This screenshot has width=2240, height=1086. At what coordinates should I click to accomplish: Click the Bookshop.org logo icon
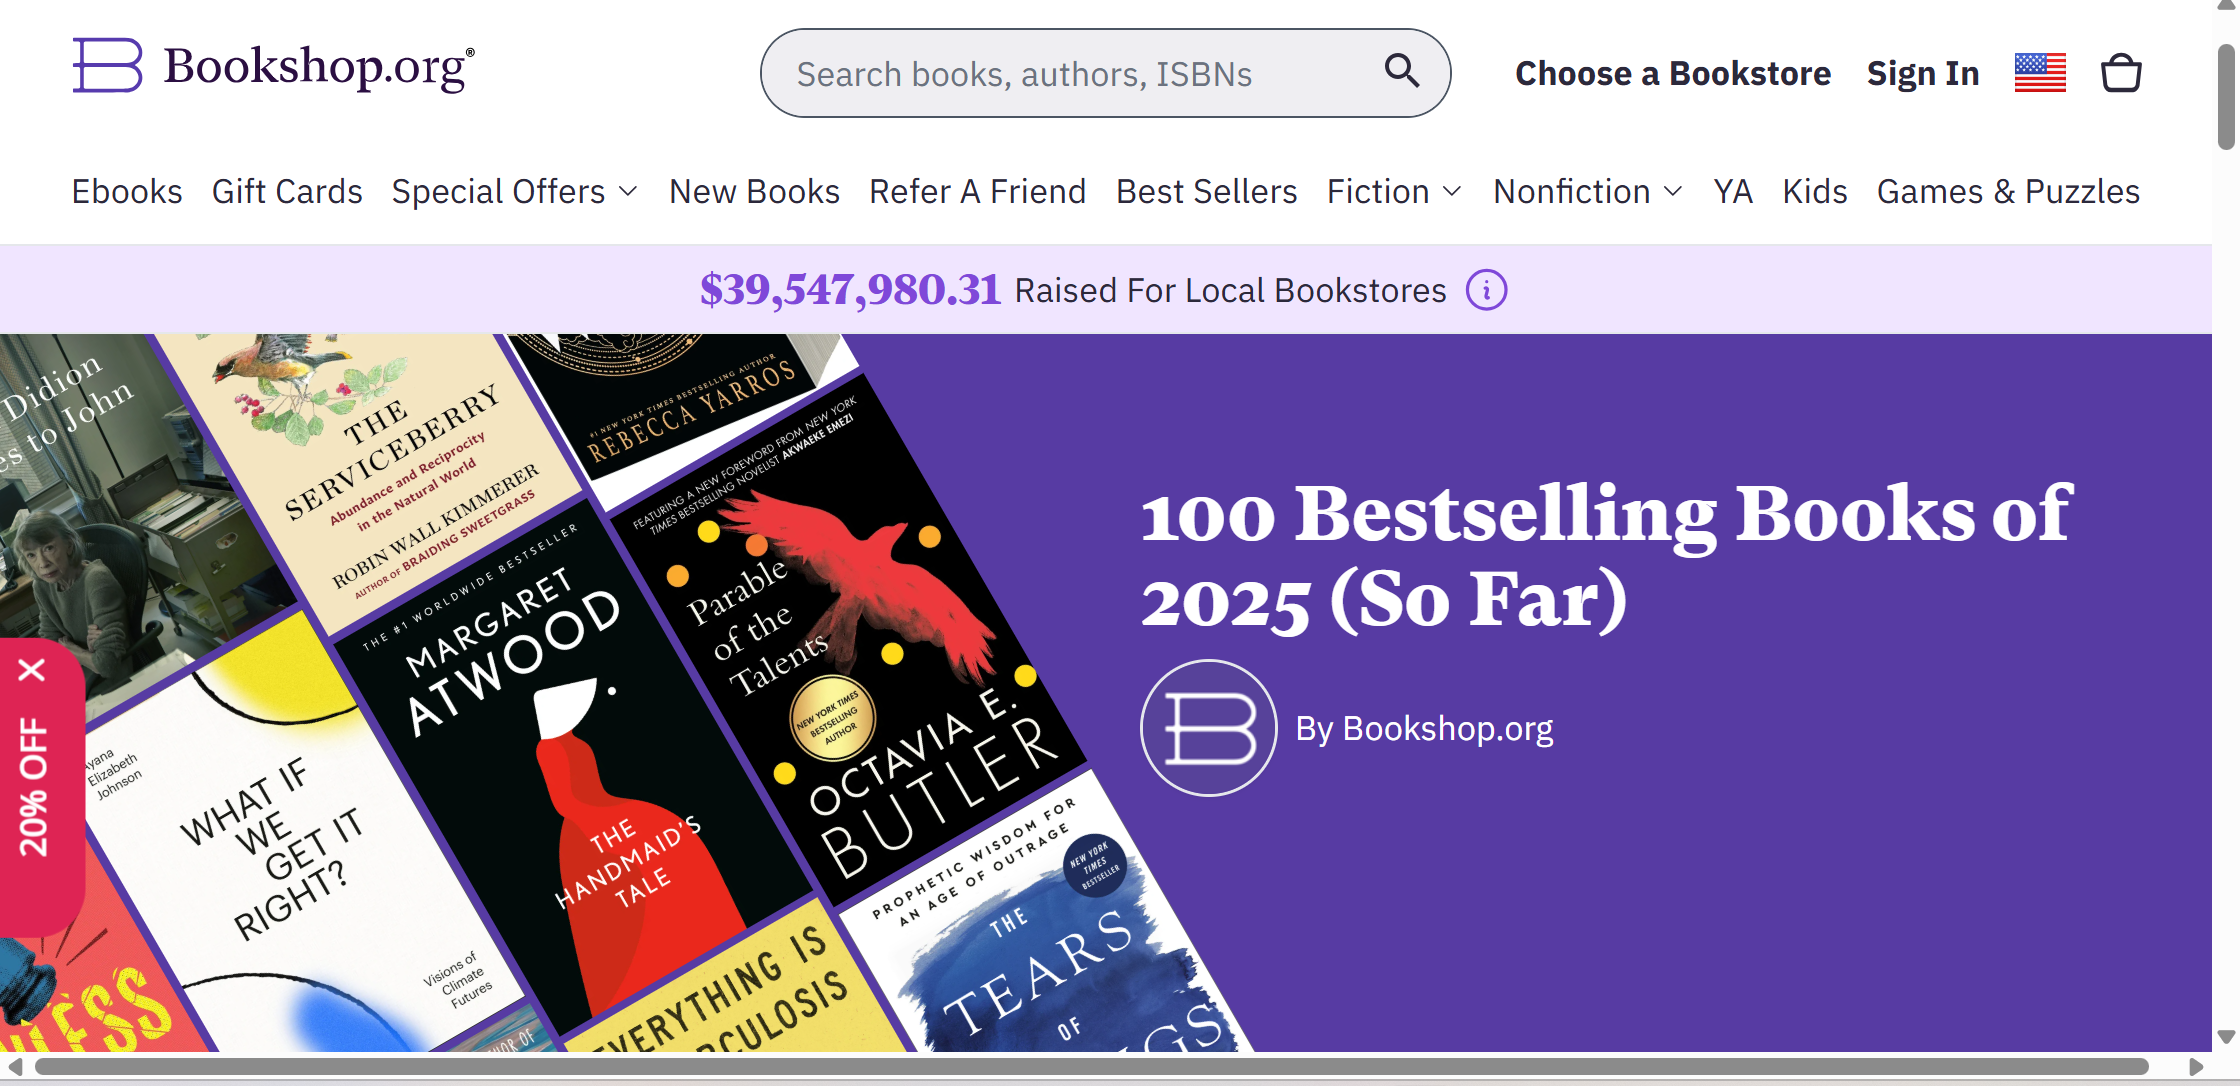point(108,66)
